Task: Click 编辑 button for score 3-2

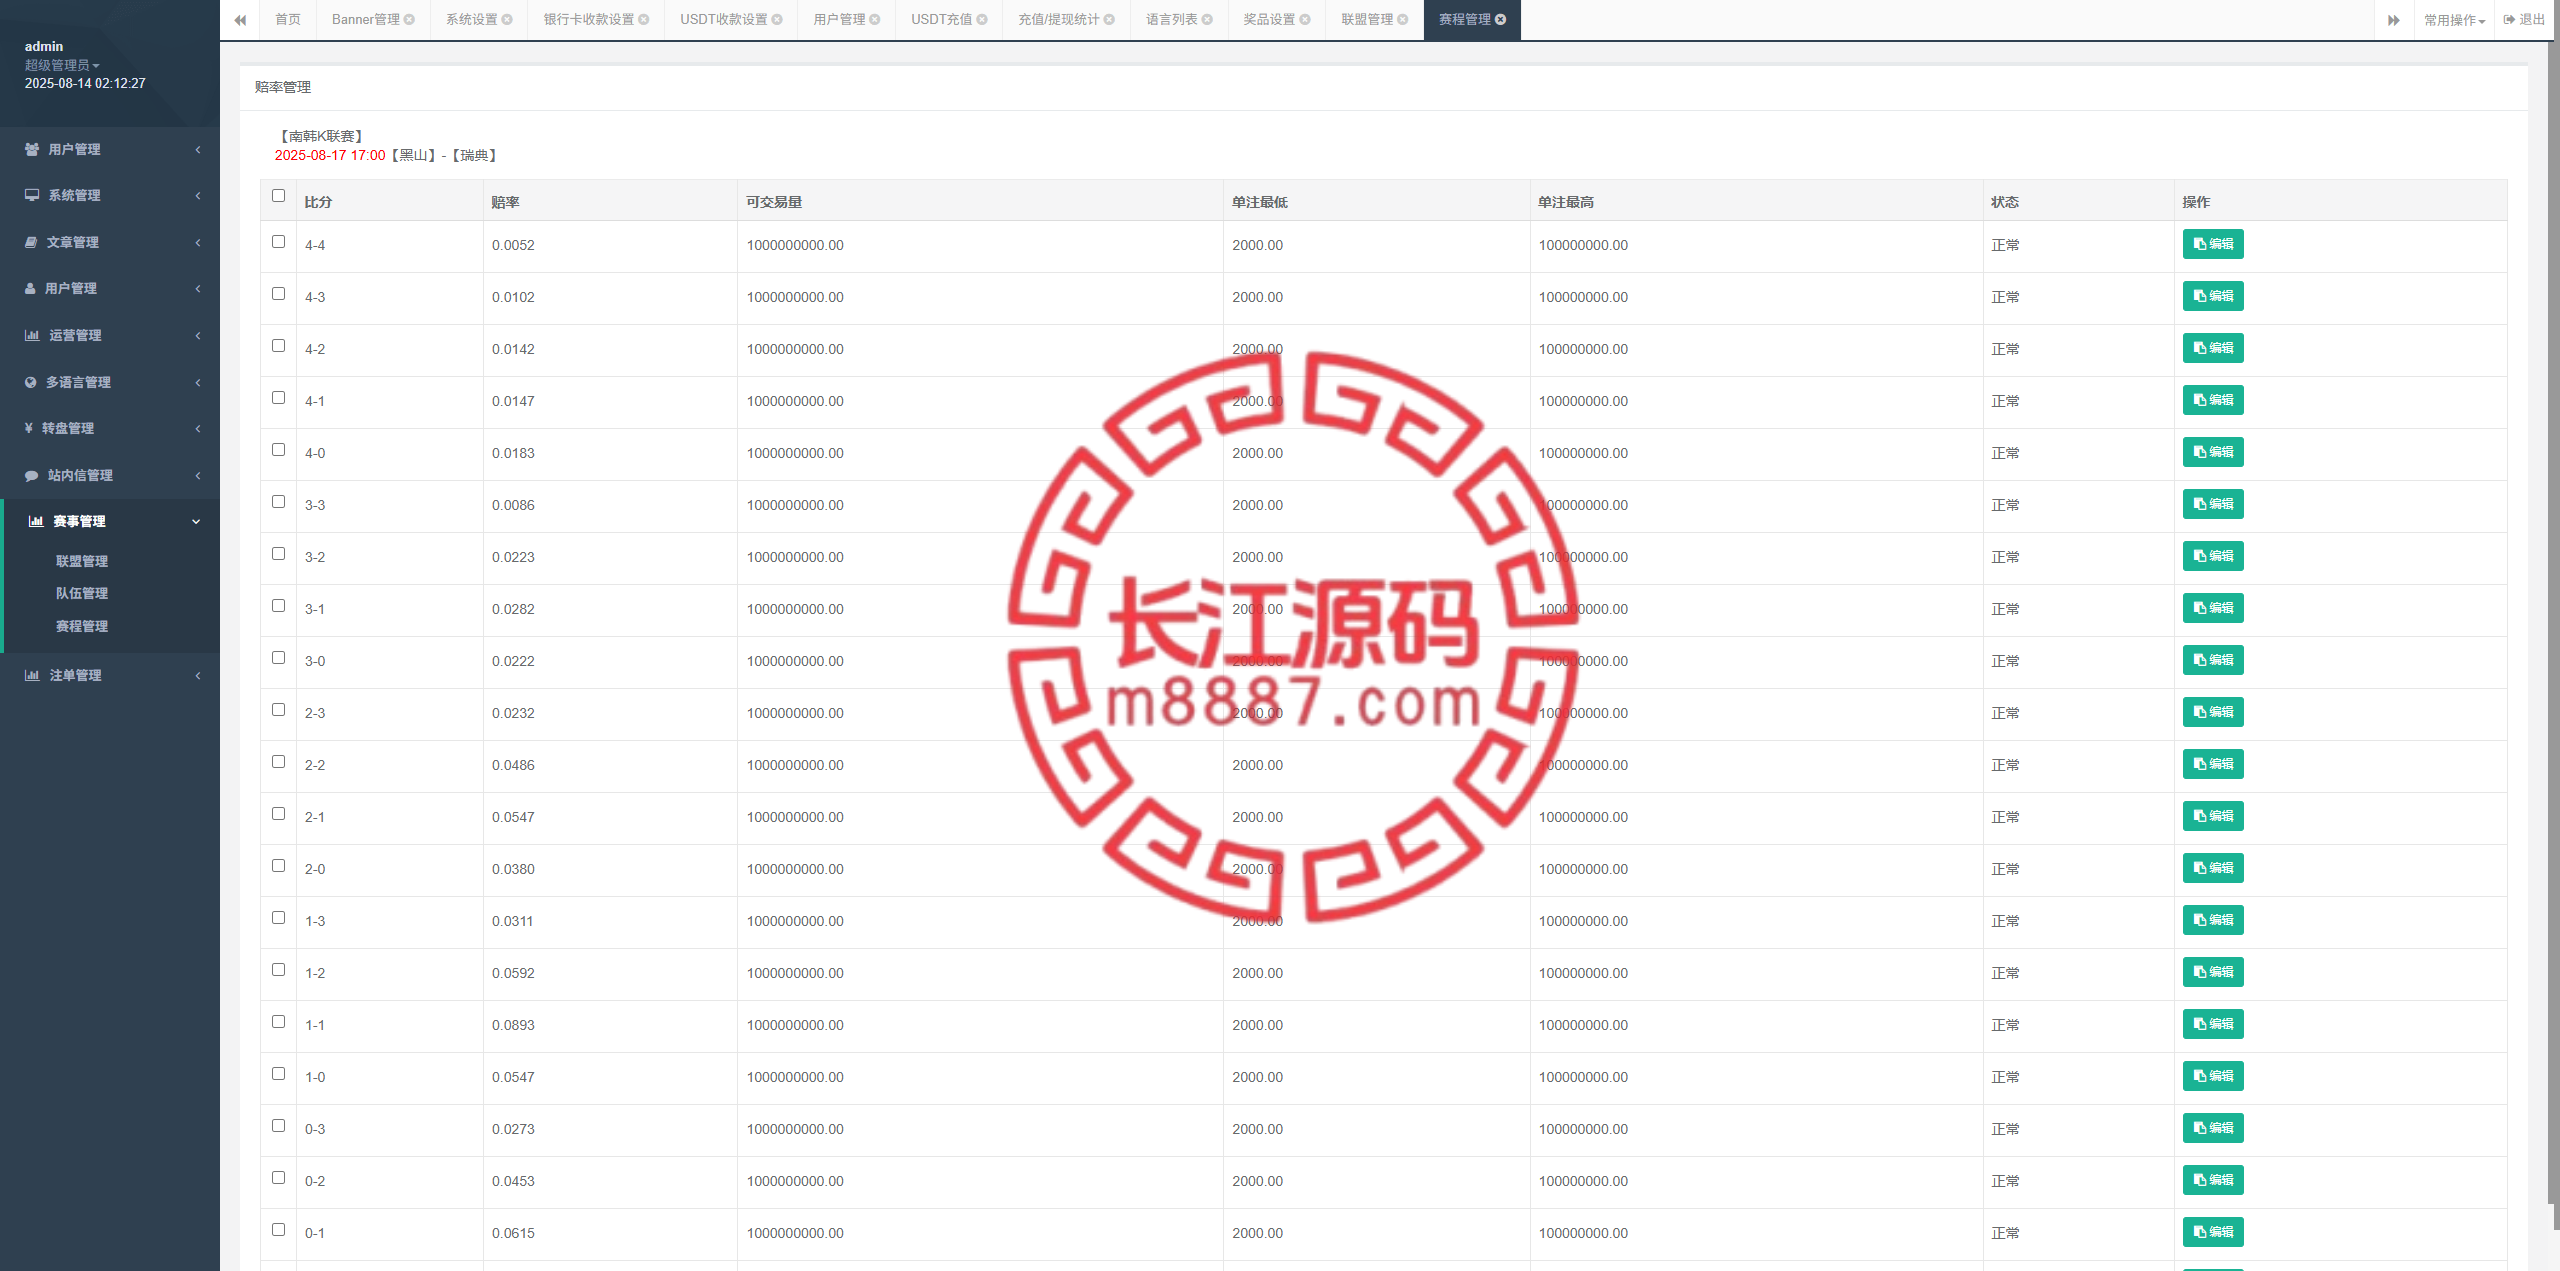Action: pyautogui.click(x=2213, y=556)
